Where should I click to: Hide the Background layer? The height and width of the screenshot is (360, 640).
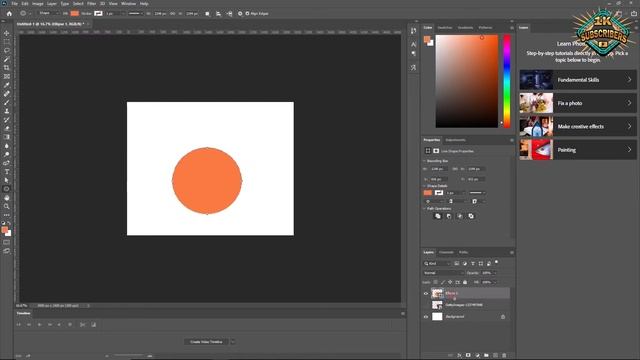(426, 317)
